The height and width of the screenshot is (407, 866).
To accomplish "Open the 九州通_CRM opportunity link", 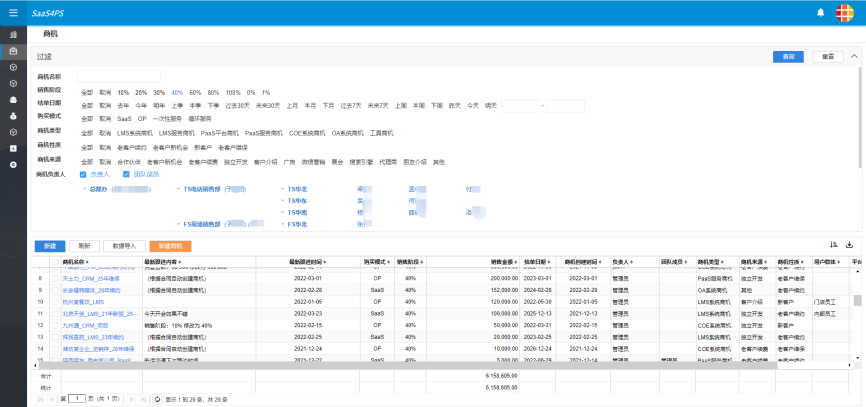I will 86,325.
